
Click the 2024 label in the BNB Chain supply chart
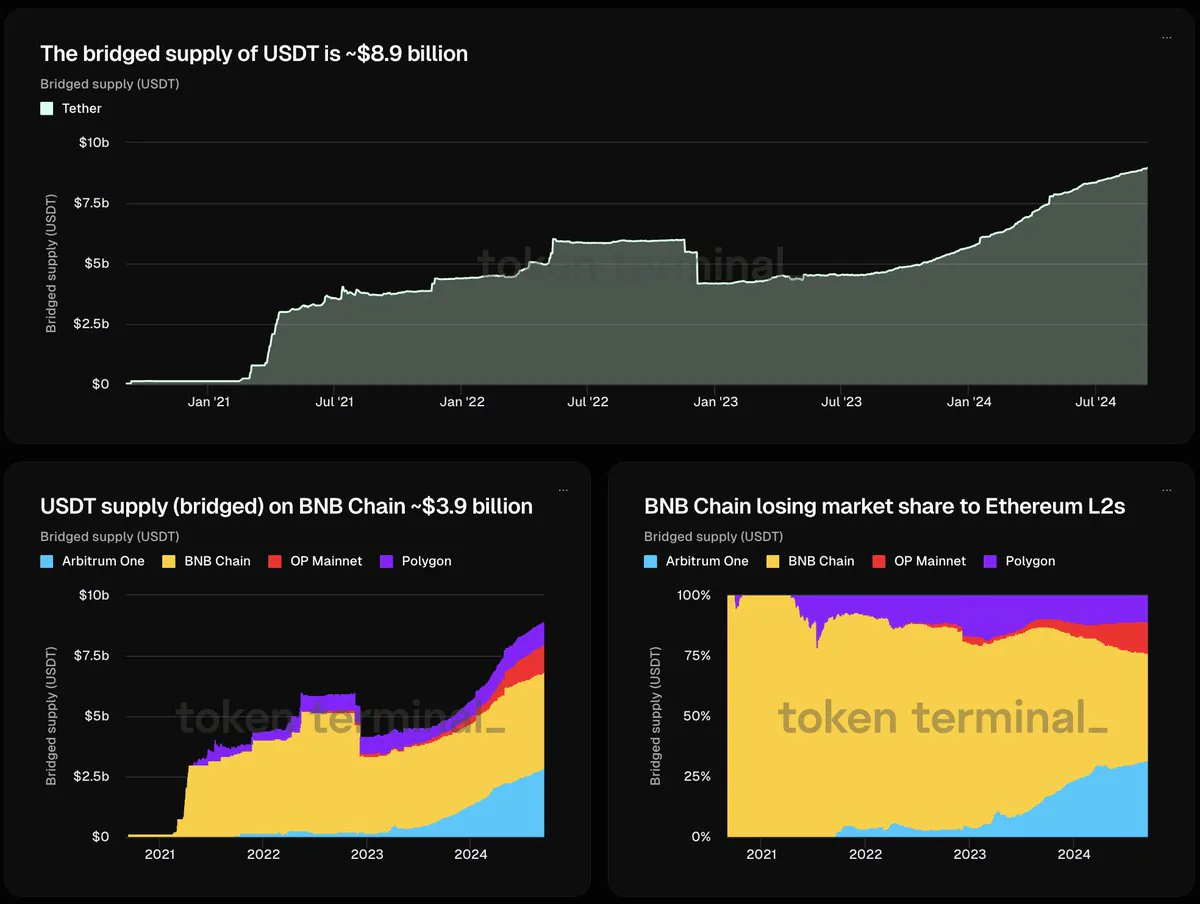pos(471,854)
